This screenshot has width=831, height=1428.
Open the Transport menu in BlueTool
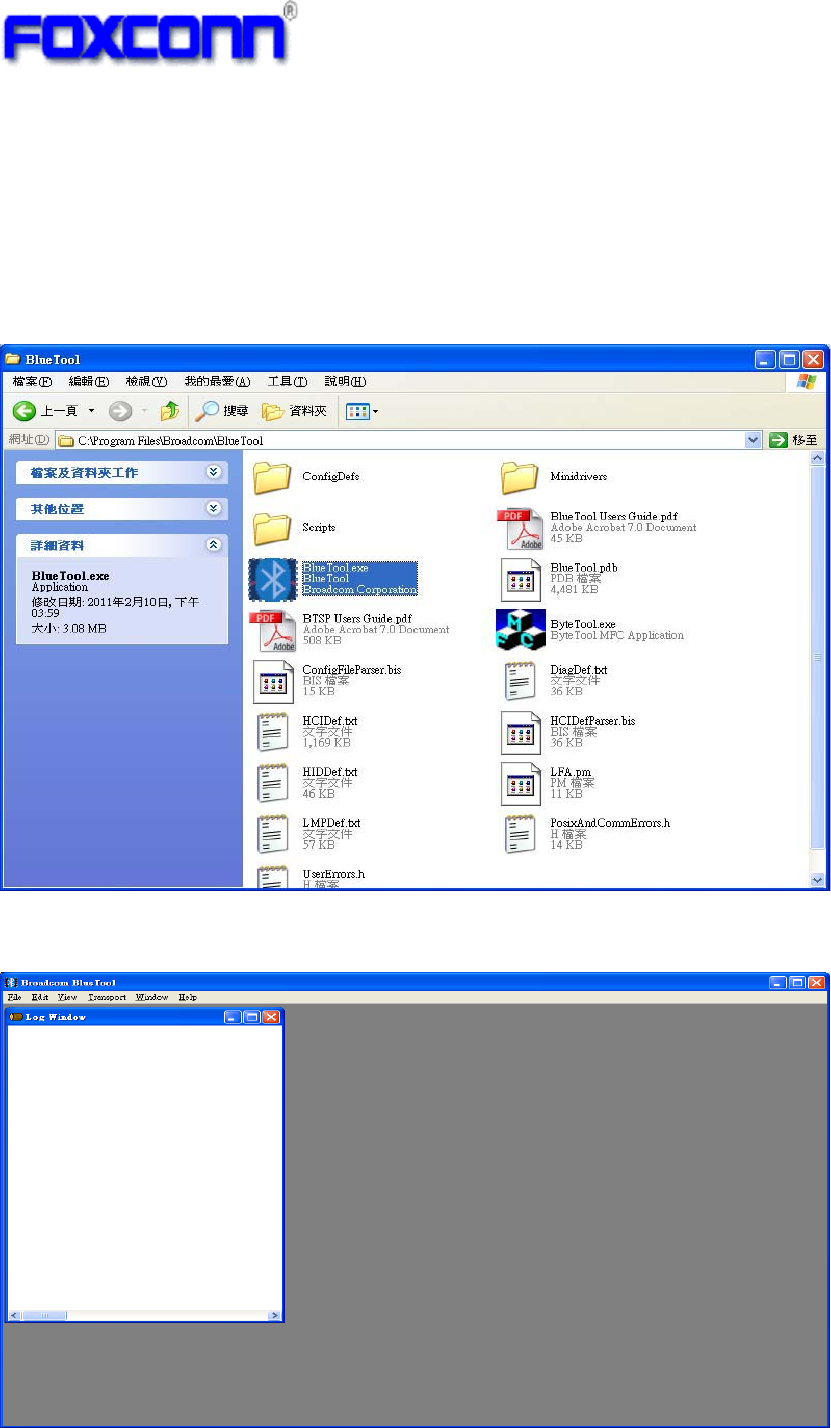(x=107, y=997)
